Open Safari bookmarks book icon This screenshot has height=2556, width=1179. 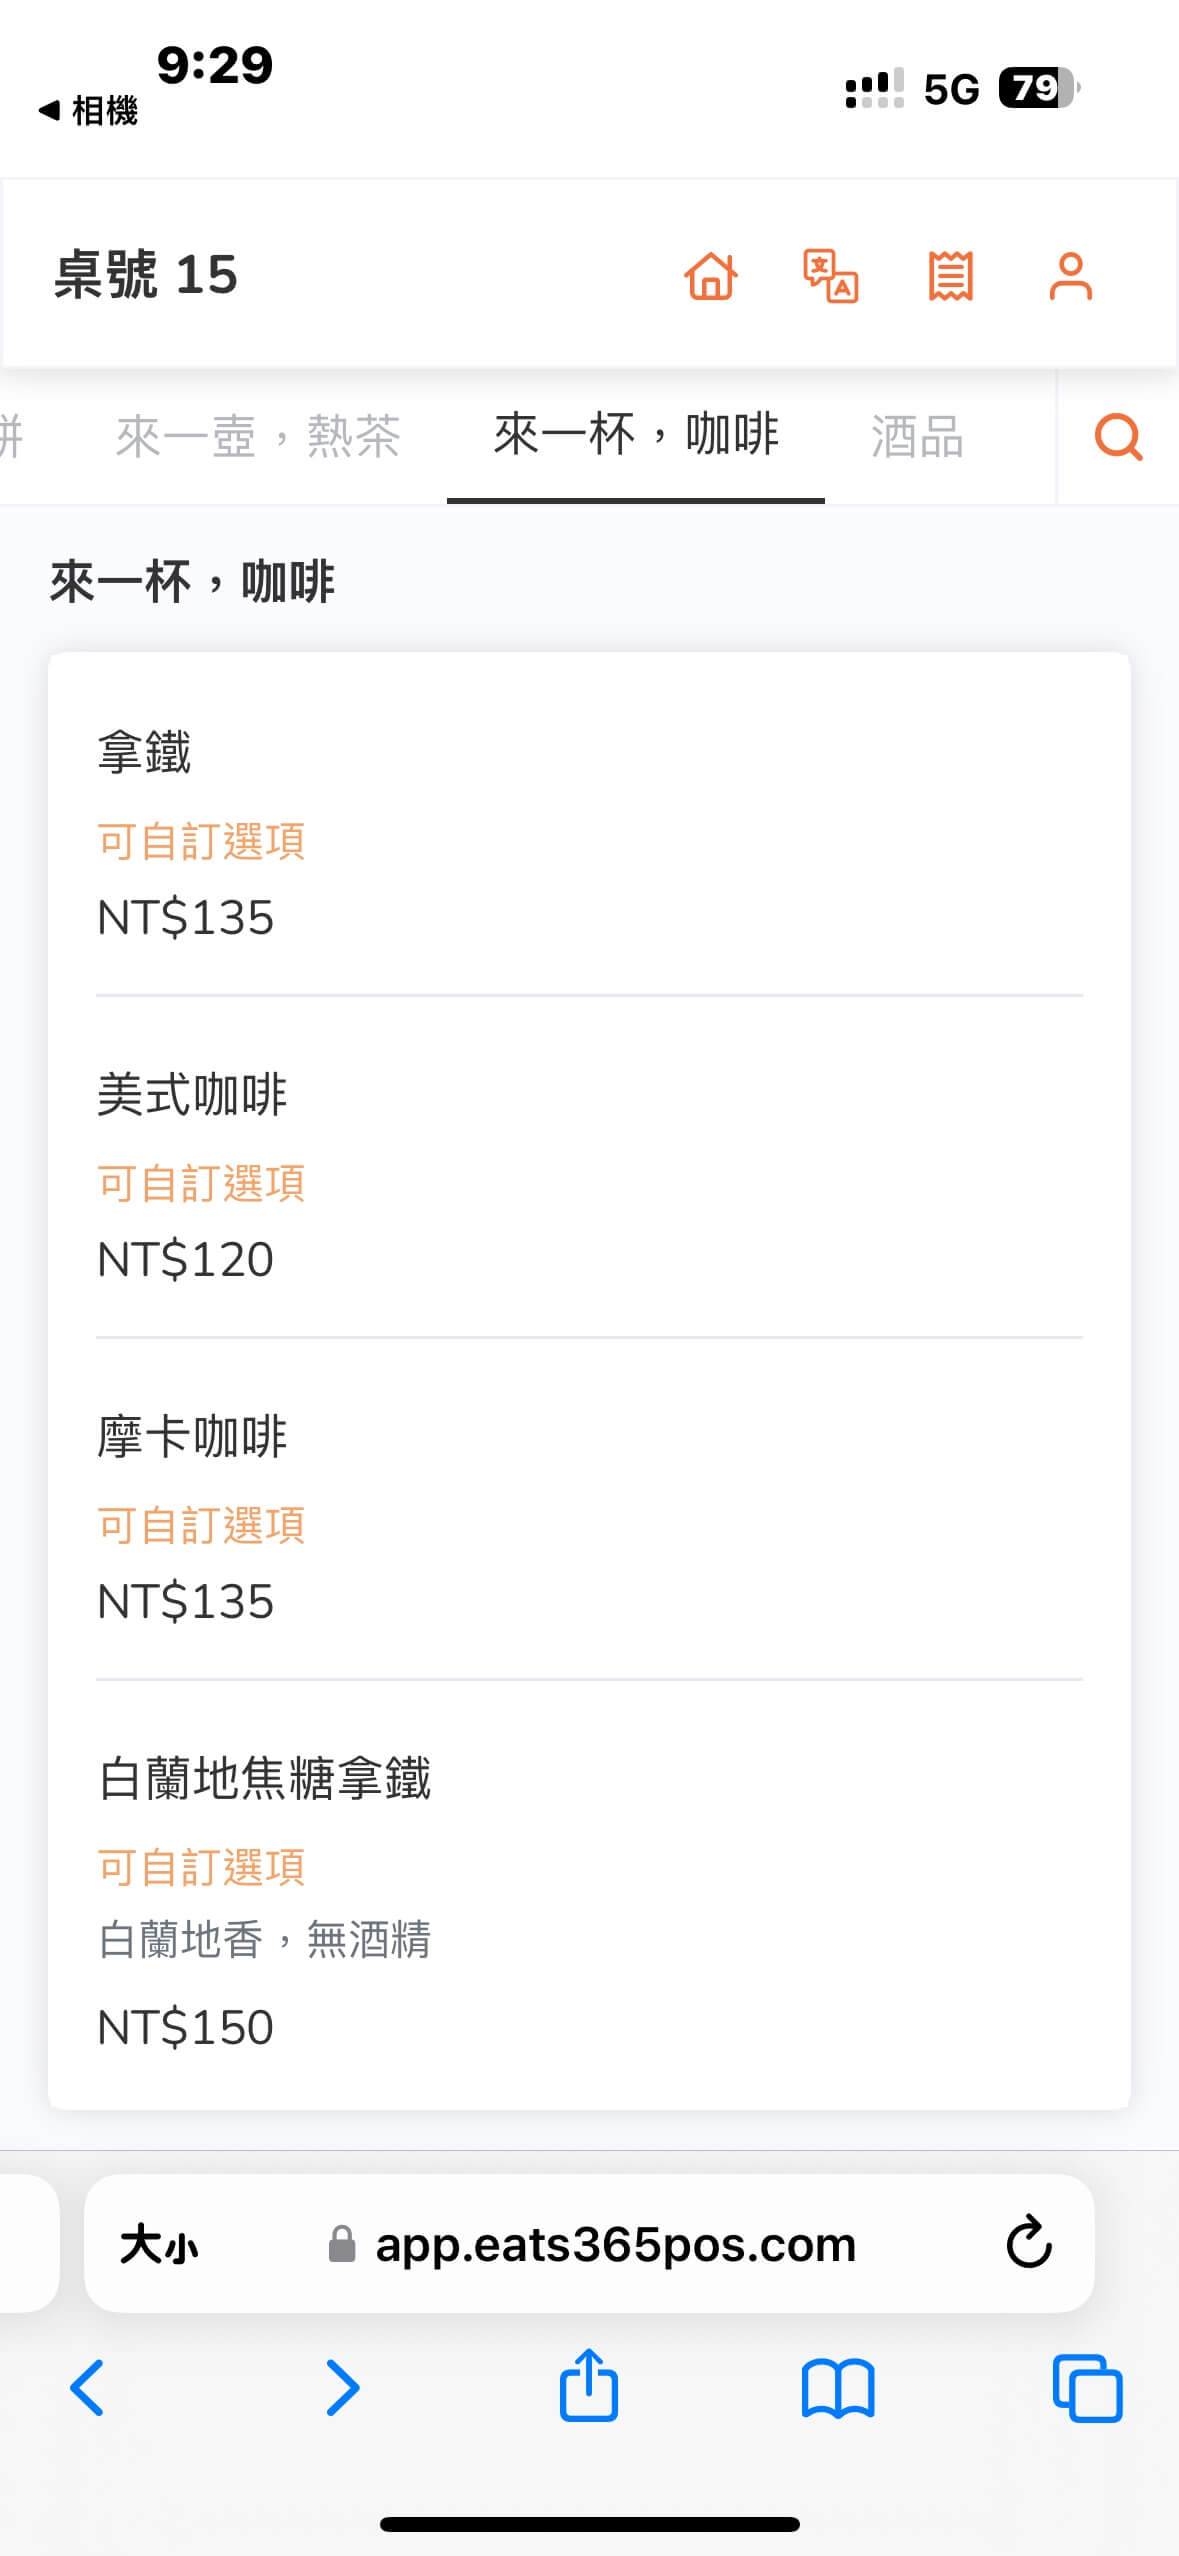(838, 2388)
